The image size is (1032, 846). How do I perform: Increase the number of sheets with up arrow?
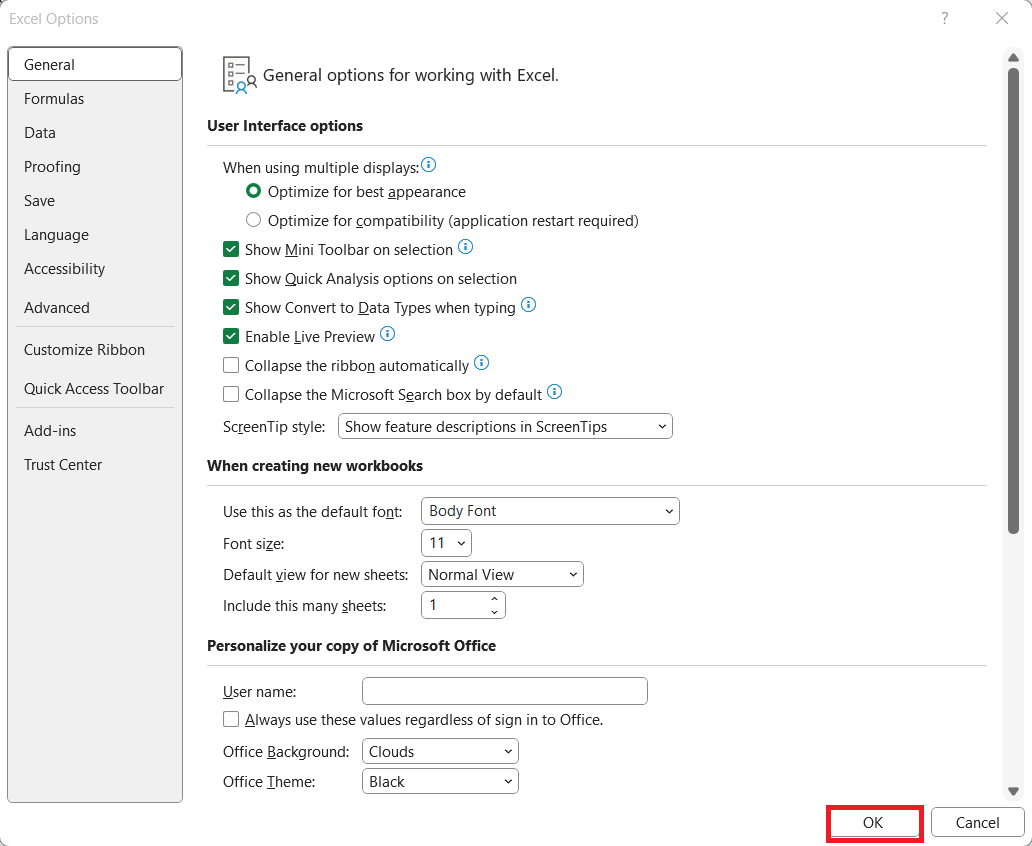(494, 598)
